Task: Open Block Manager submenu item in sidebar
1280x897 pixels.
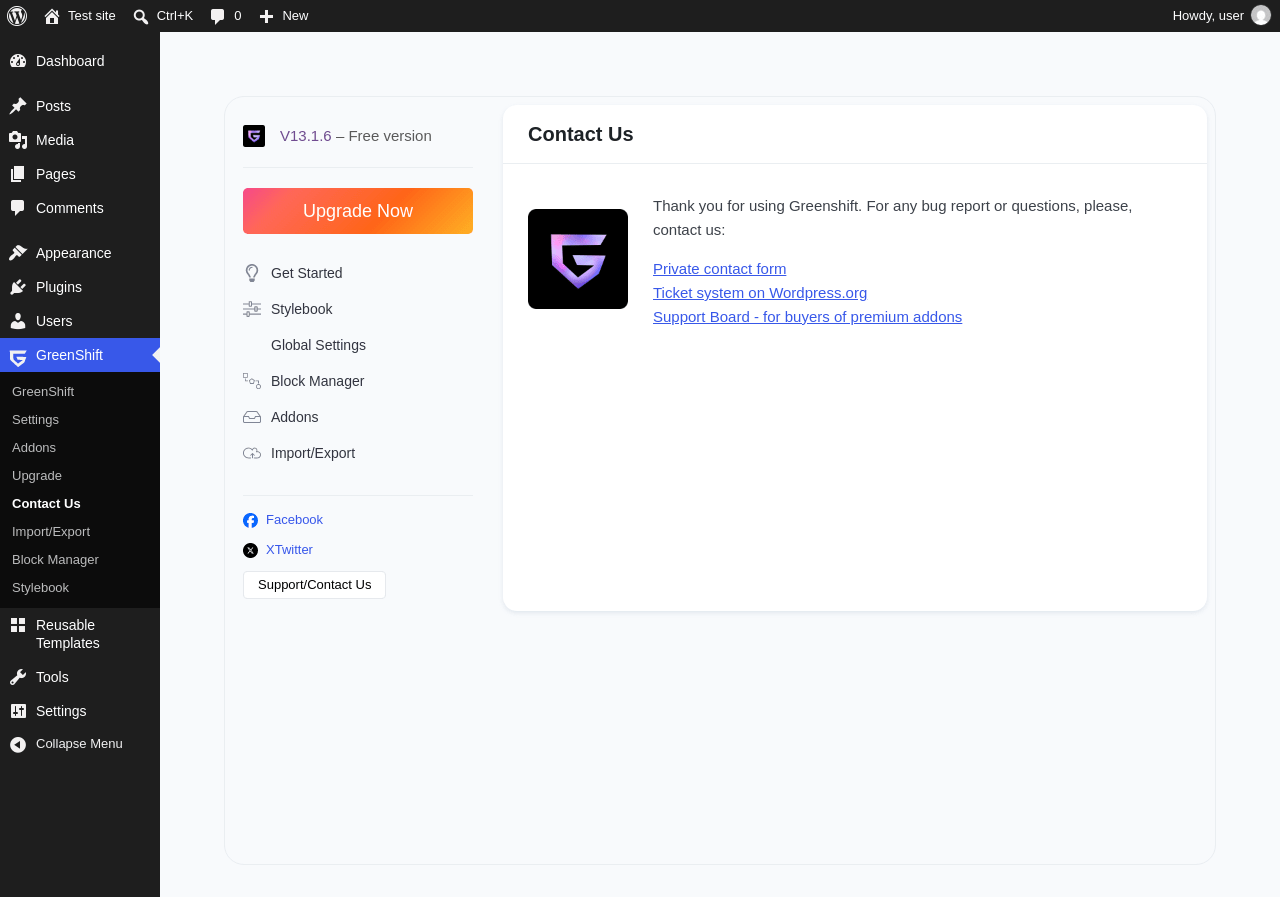Action: [x=55, y=560]
